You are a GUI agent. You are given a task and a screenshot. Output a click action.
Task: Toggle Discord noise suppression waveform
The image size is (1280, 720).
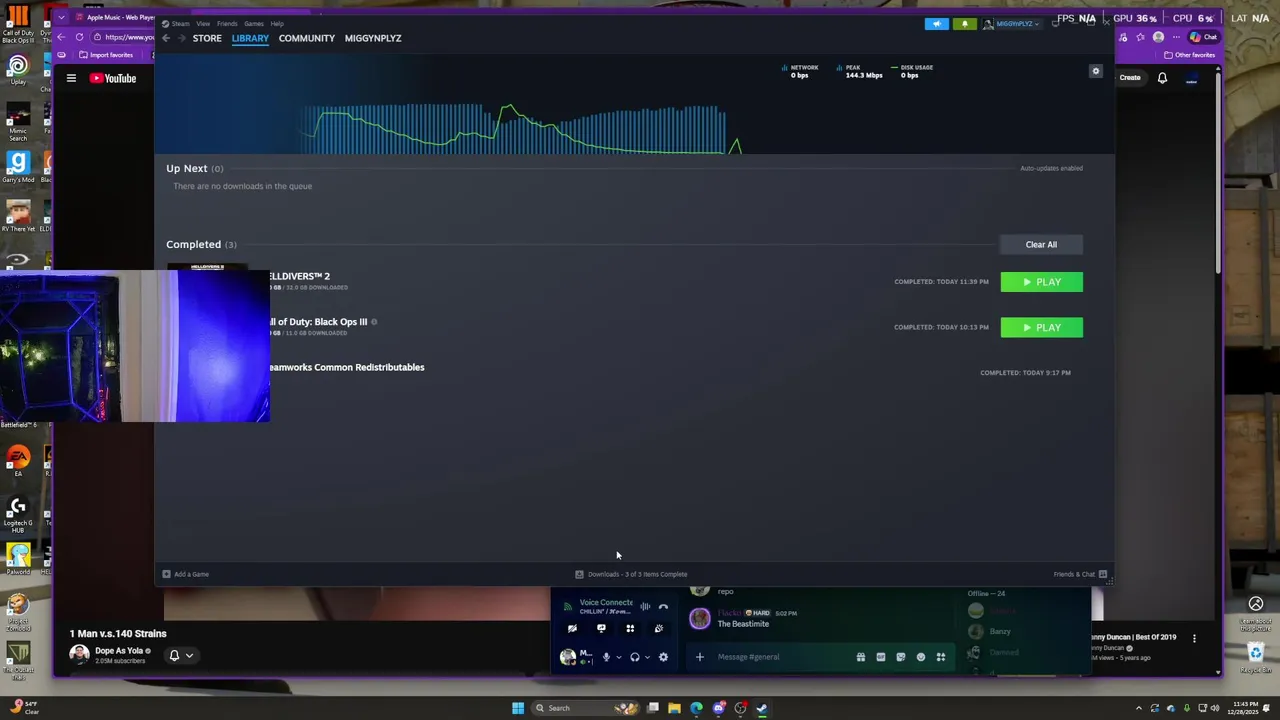645,607
